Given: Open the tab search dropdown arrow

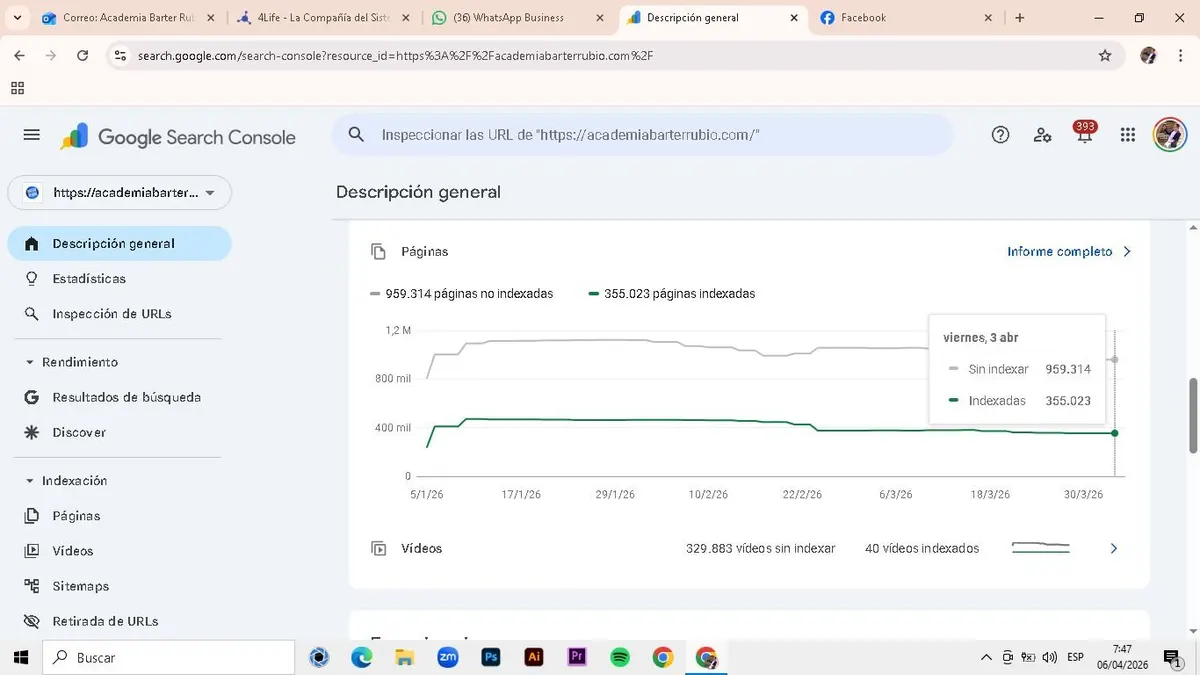Looking at the screenshot, I should tap(20, 18).
